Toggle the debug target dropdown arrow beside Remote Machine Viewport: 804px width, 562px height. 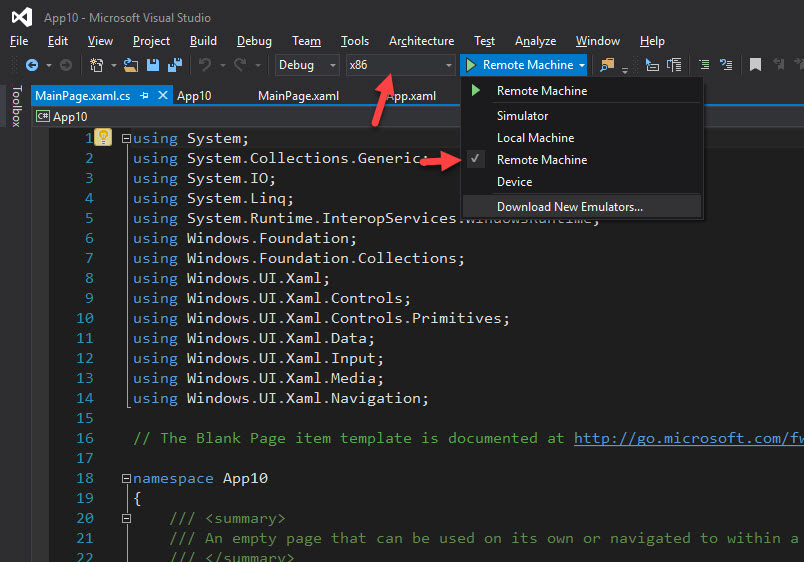coord(582,66)
